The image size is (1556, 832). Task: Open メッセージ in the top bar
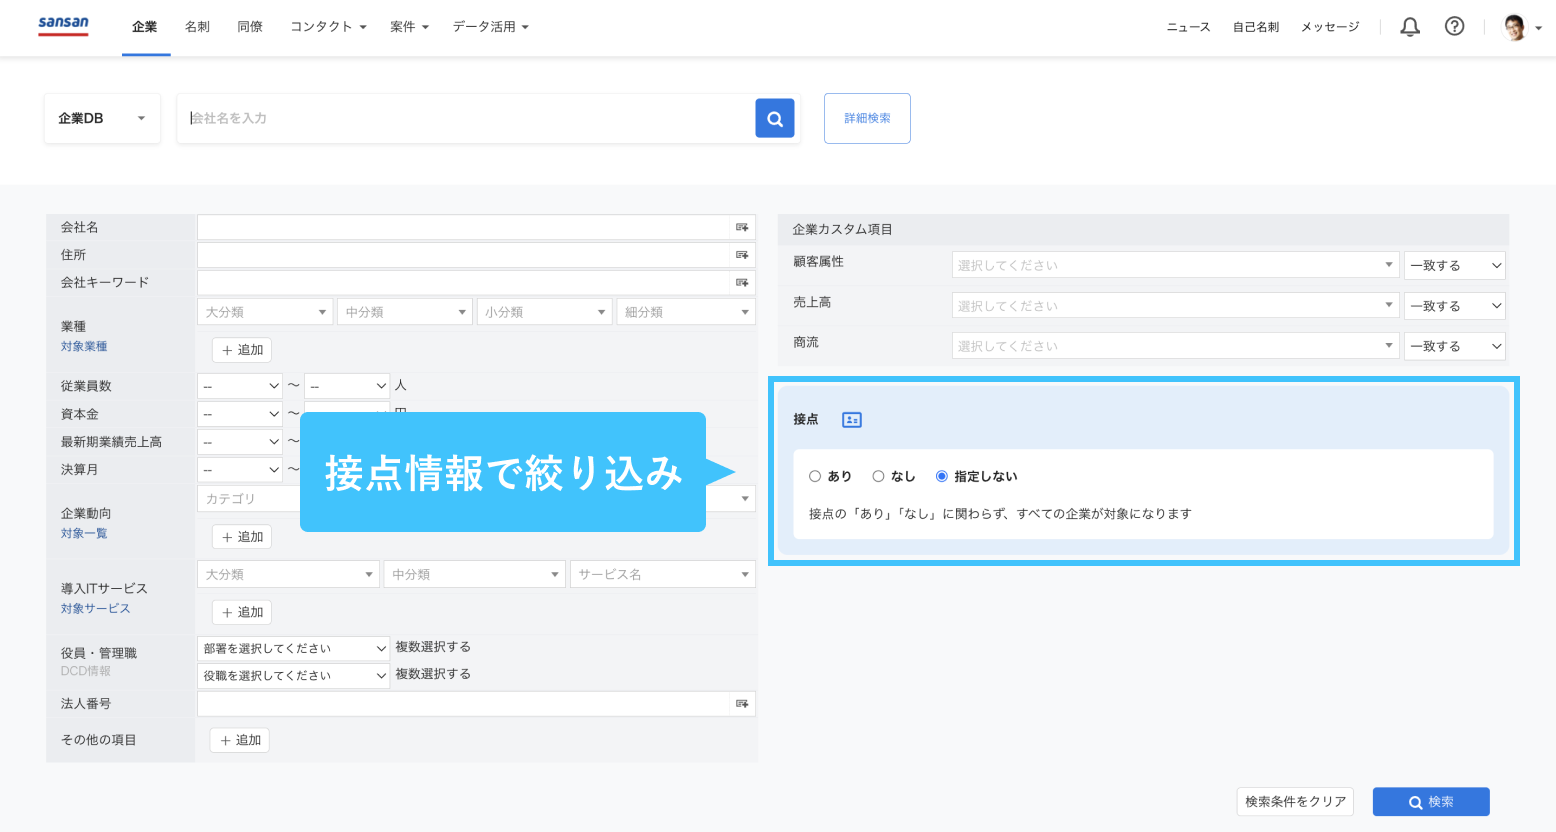pyautogui.click(x=1330, y=27)
